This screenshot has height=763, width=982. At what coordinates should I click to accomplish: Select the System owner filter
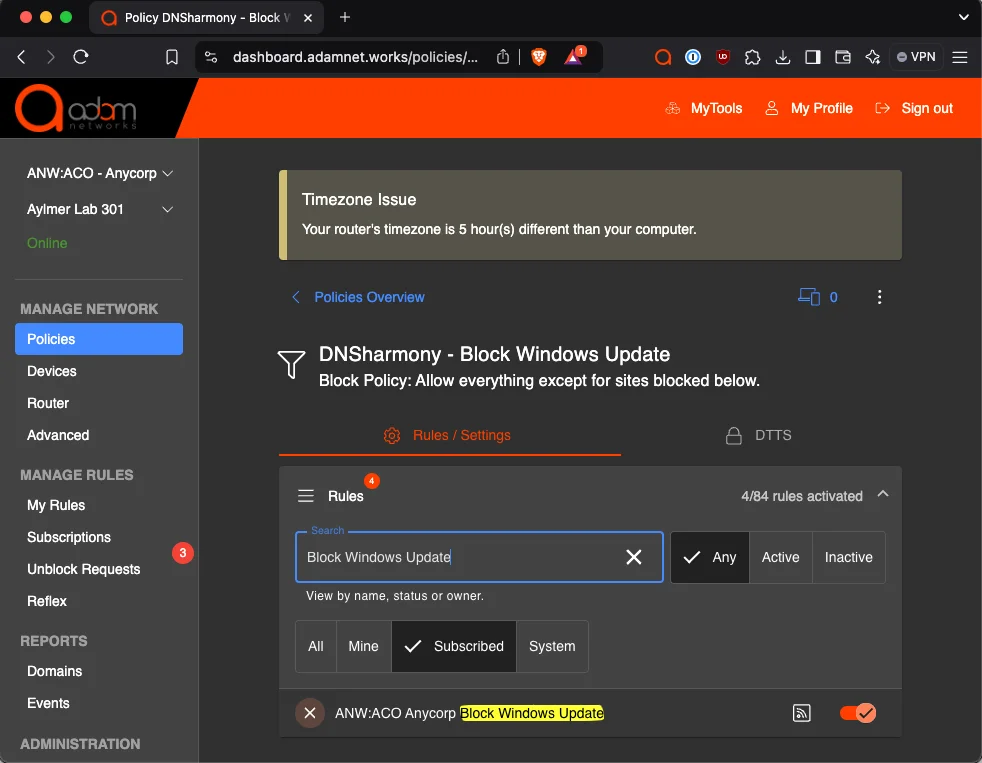pyautogui.click(x=552, y=646)
